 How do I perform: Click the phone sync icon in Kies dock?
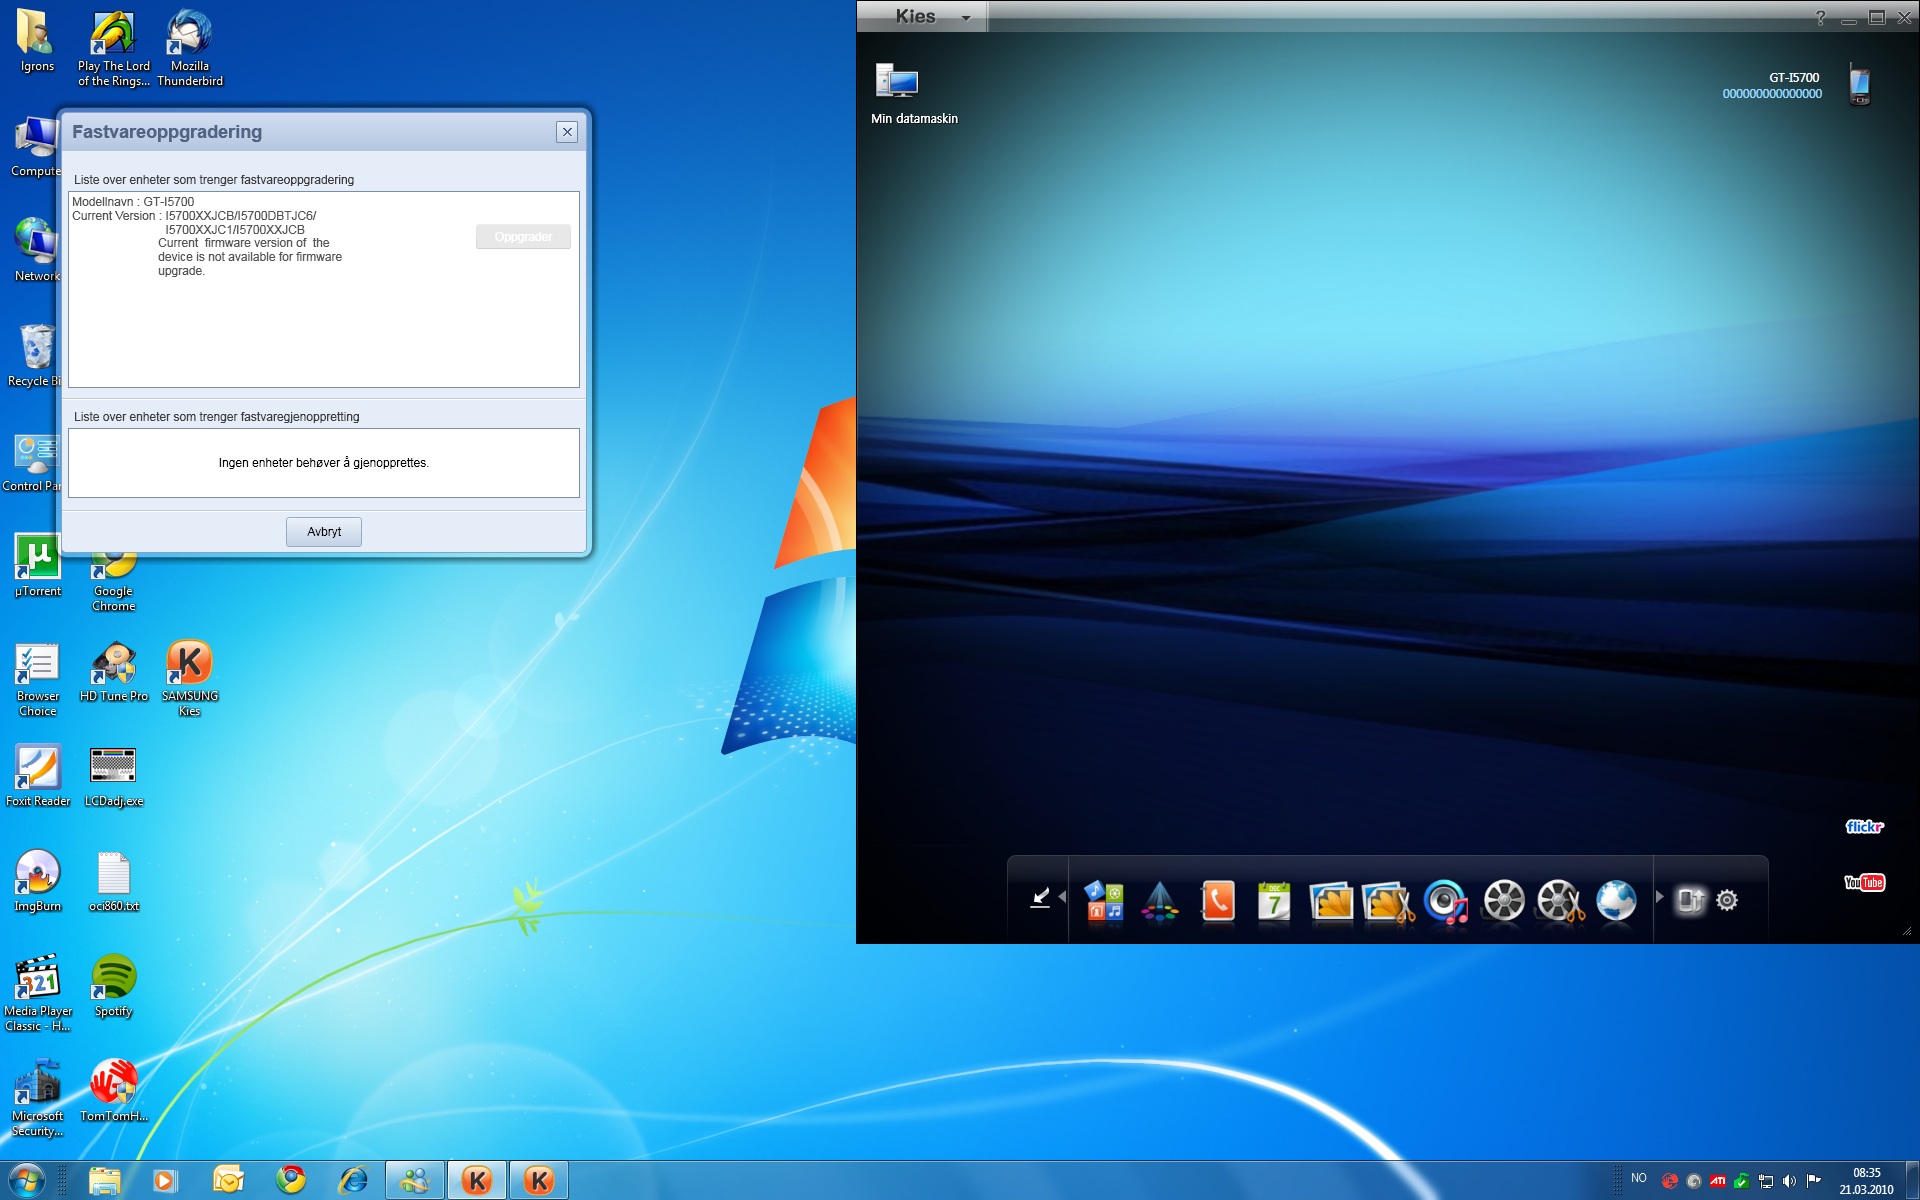[x=1690, y=900]
